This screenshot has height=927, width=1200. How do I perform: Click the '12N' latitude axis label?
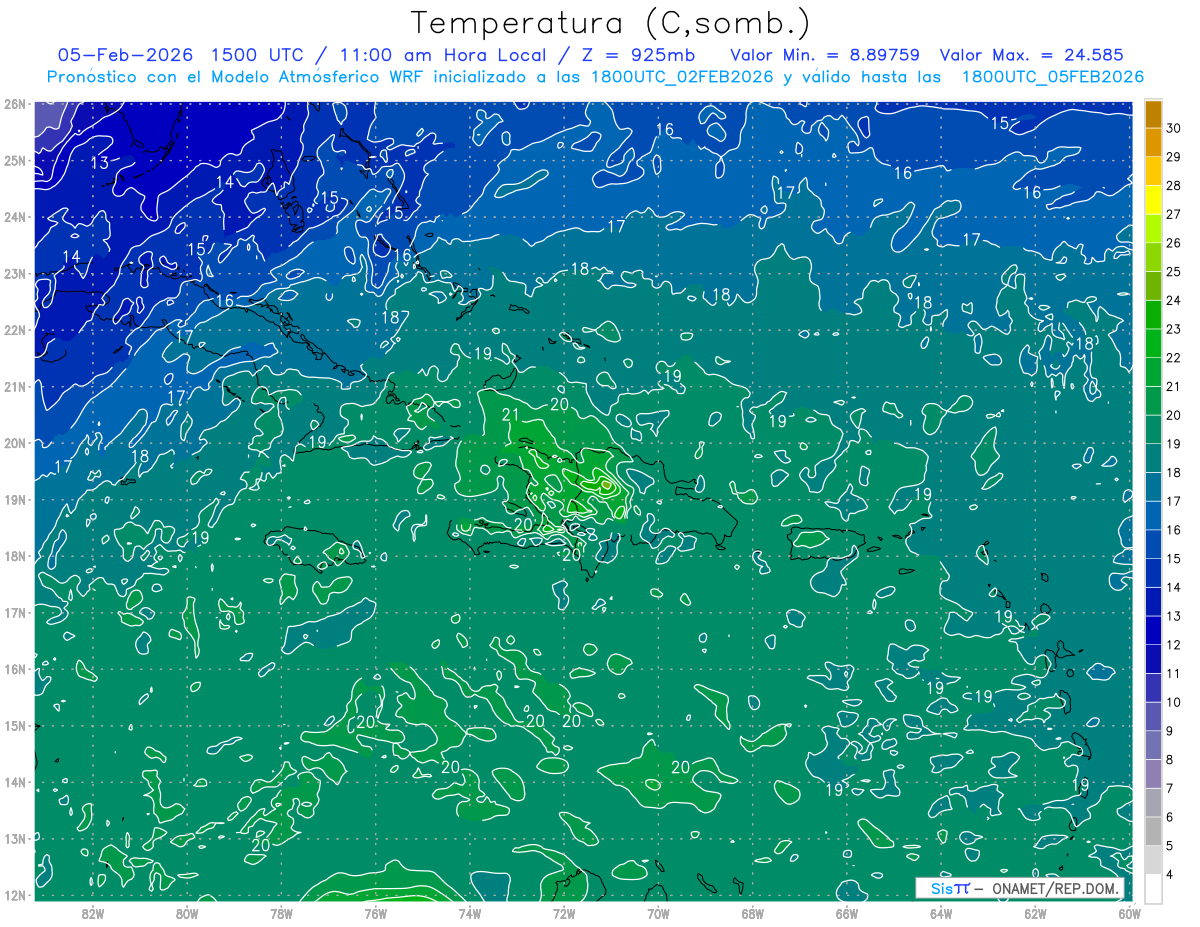(15, 895)
